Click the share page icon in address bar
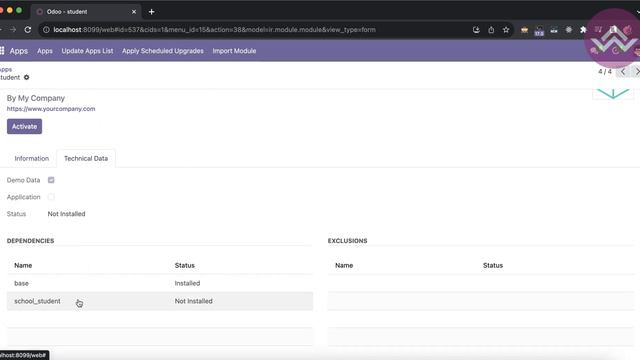 click(x=491, y=29)
